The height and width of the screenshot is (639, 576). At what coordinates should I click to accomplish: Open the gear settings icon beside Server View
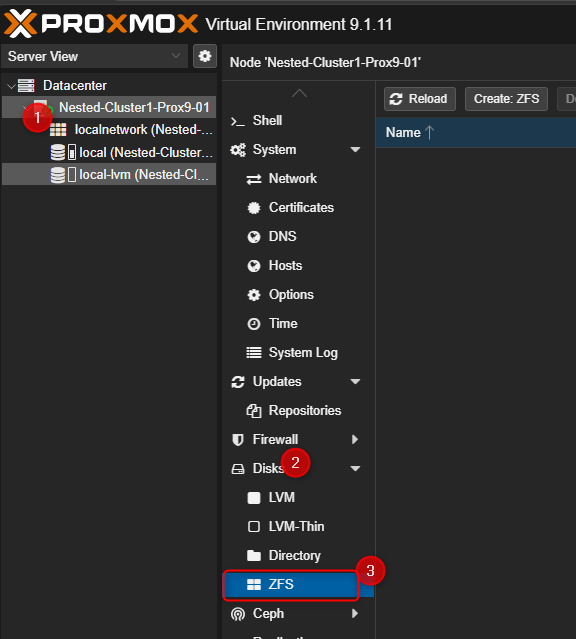click(205, 56)
